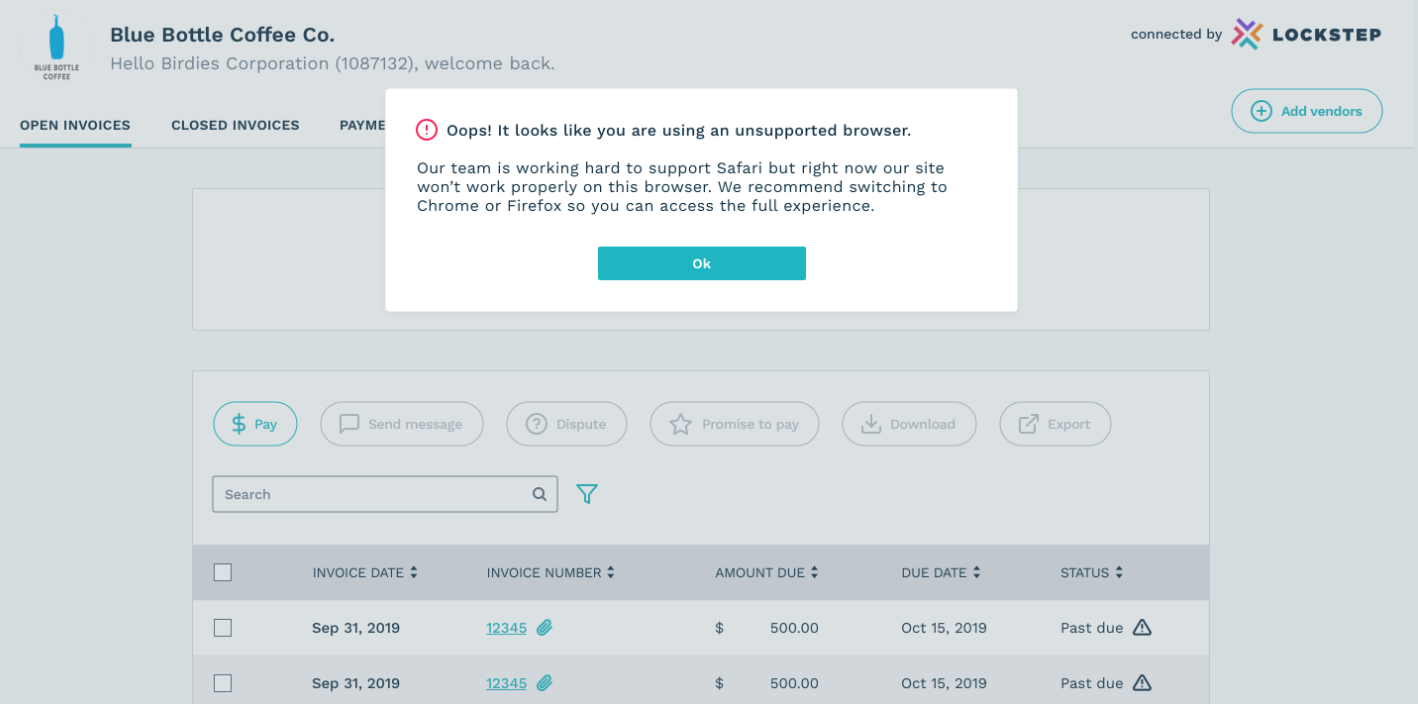Screen dimensions: 1418x704
Task: Click the Lockstep logo
Action: (x=1306, y=34)
